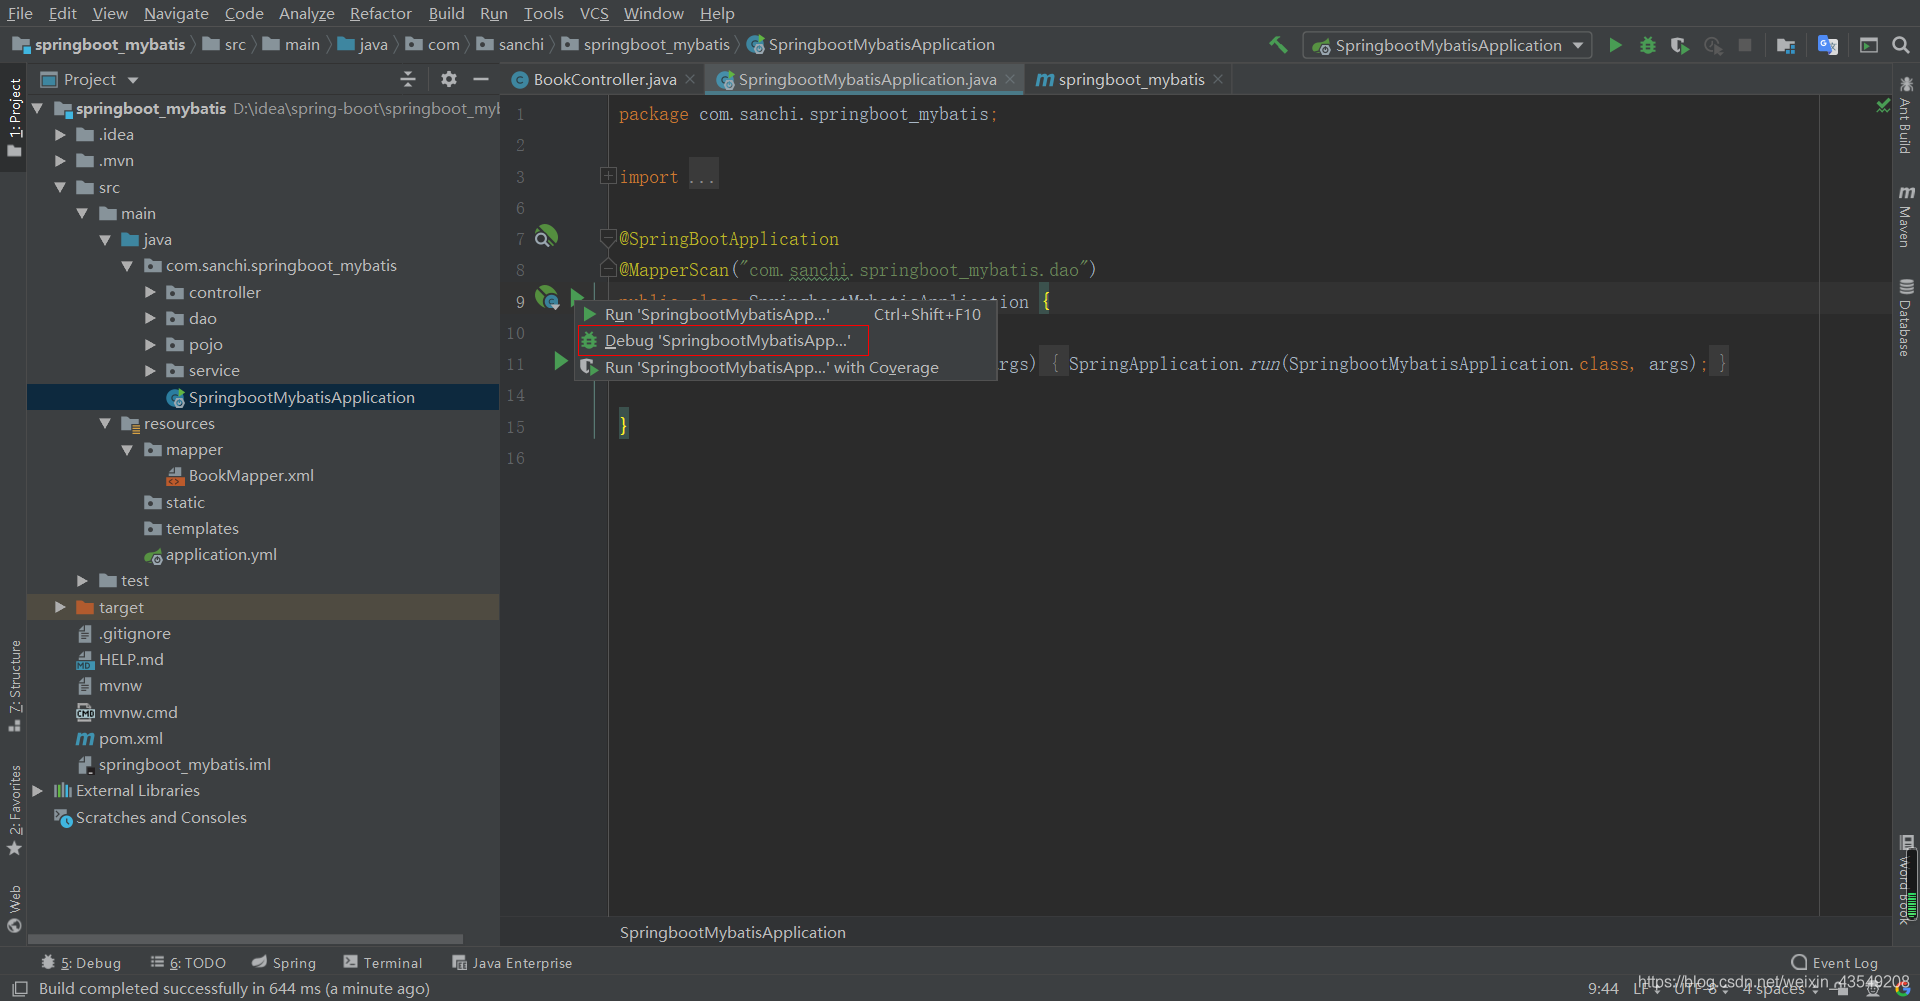Expand the .mvn folder
Image resolution: width=1920 pixels, height=1001 pixels.
tap(60, 161)
